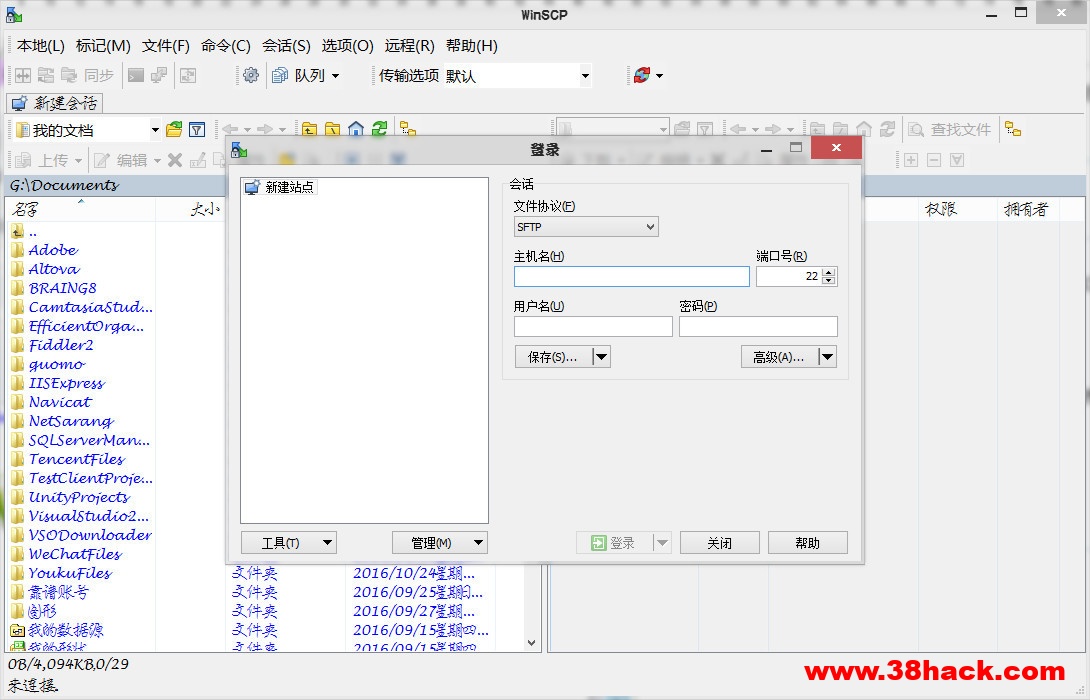Open the terminal console icon in toolbar
This screenshot has height=700, width=1090.
pyautogui.click(x=136, y=75)
